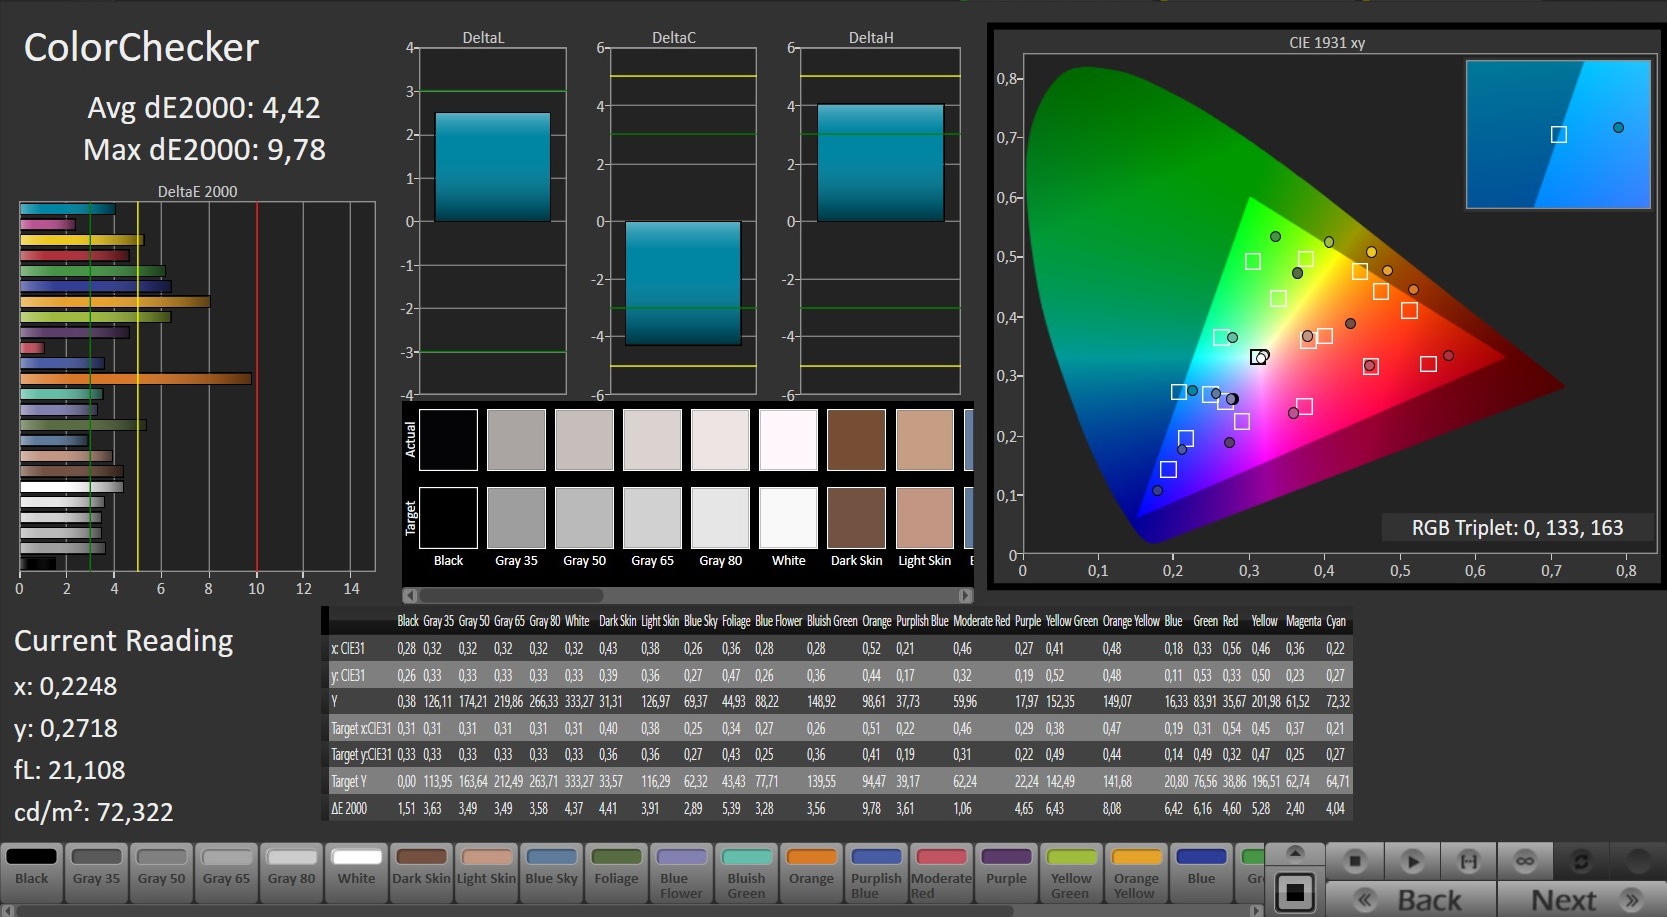Select the Gray 50 patch button
This screenshot has width=1667, height=917.
point(162,867)
